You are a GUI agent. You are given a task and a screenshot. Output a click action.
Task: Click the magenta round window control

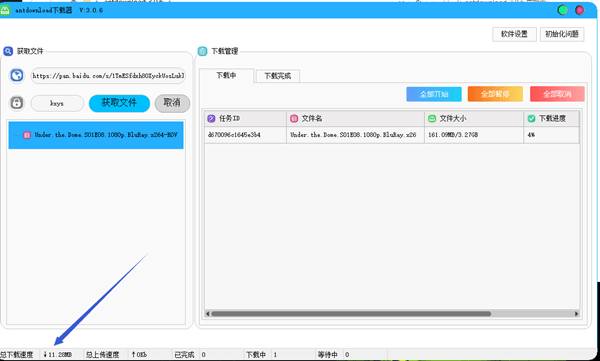pos(580,10)
